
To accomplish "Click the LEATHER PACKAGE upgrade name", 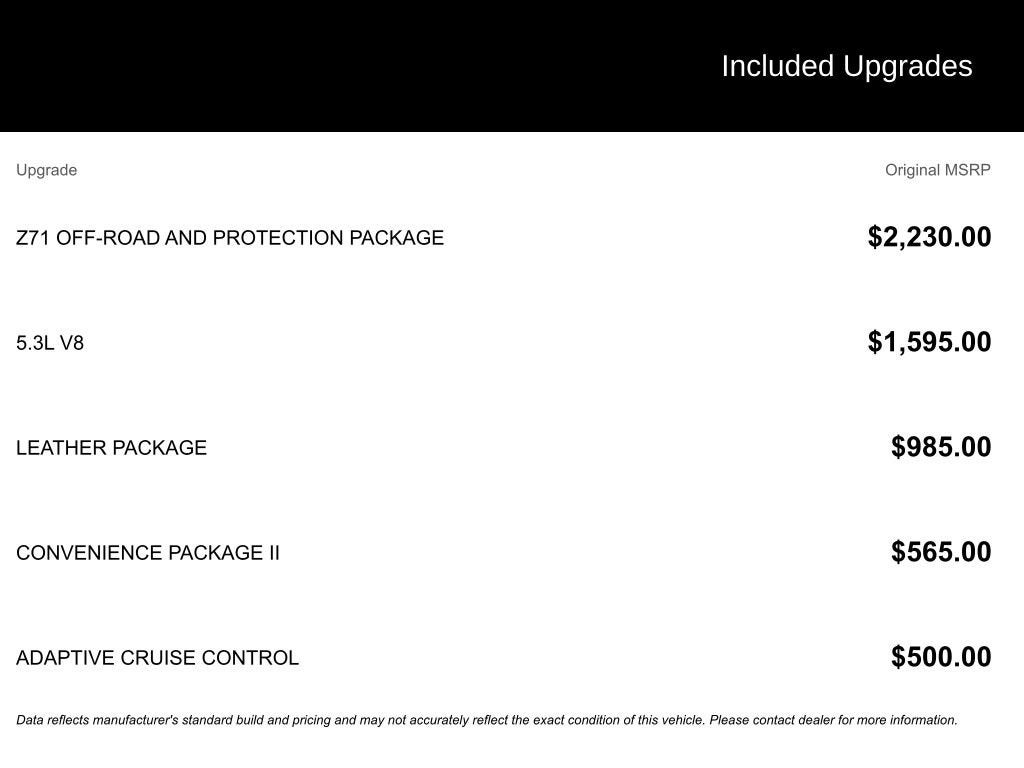I will click(111, 448).
